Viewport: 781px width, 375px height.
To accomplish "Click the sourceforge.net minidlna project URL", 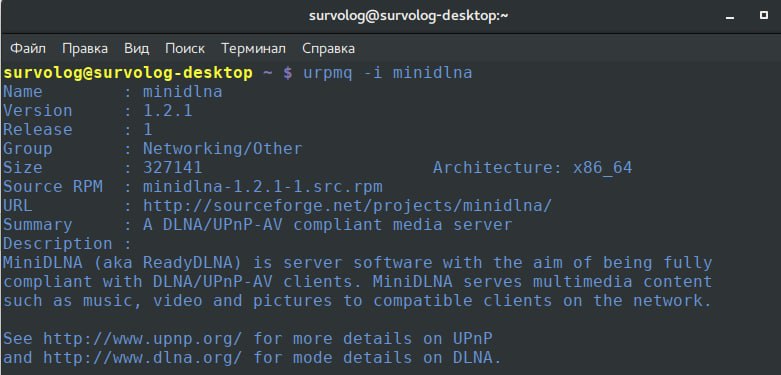I will (x=347, y=206).
